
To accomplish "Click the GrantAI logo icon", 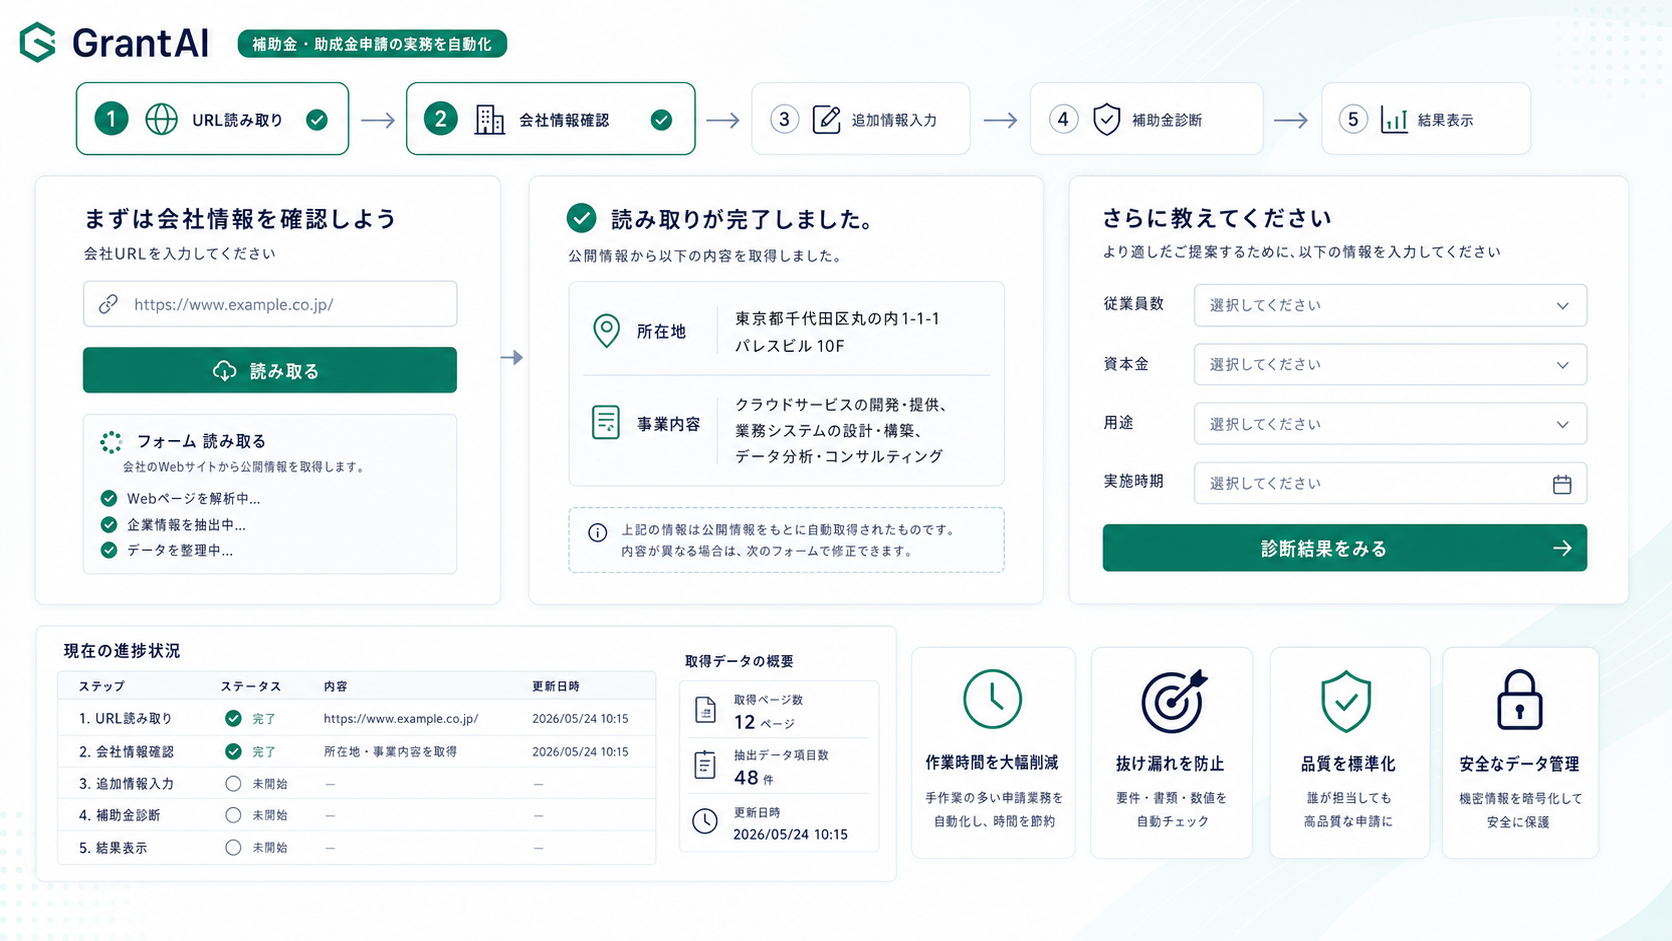I will pos(38,42).
